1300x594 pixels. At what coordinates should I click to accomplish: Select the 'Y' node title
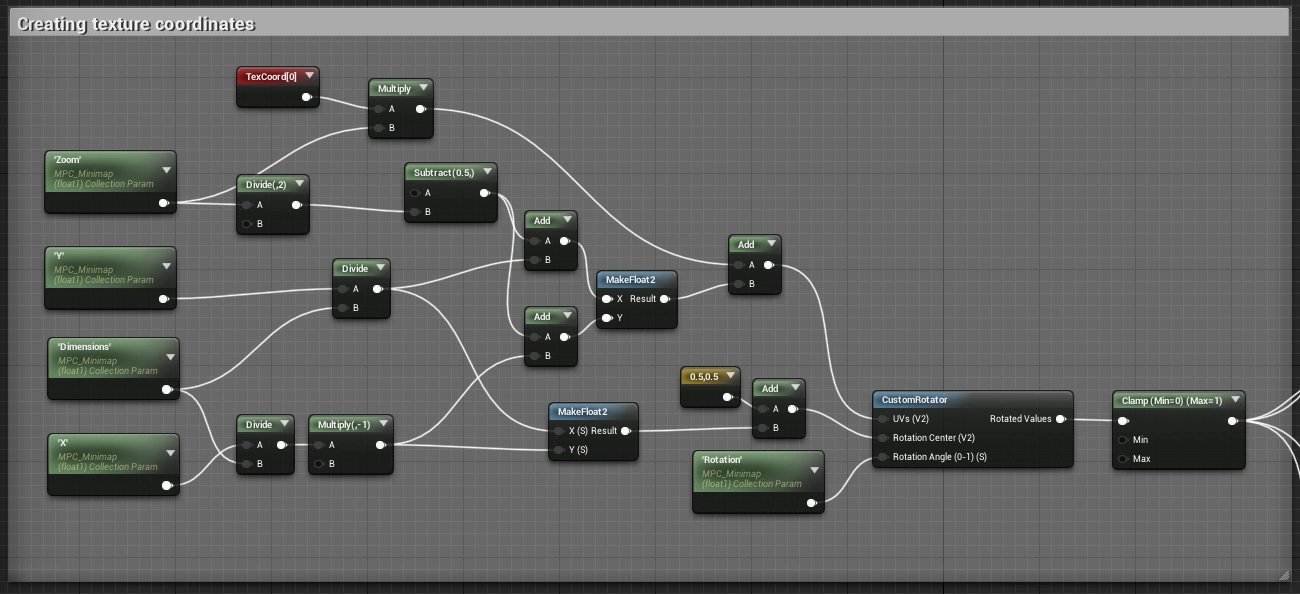click(x=60, y=256)
